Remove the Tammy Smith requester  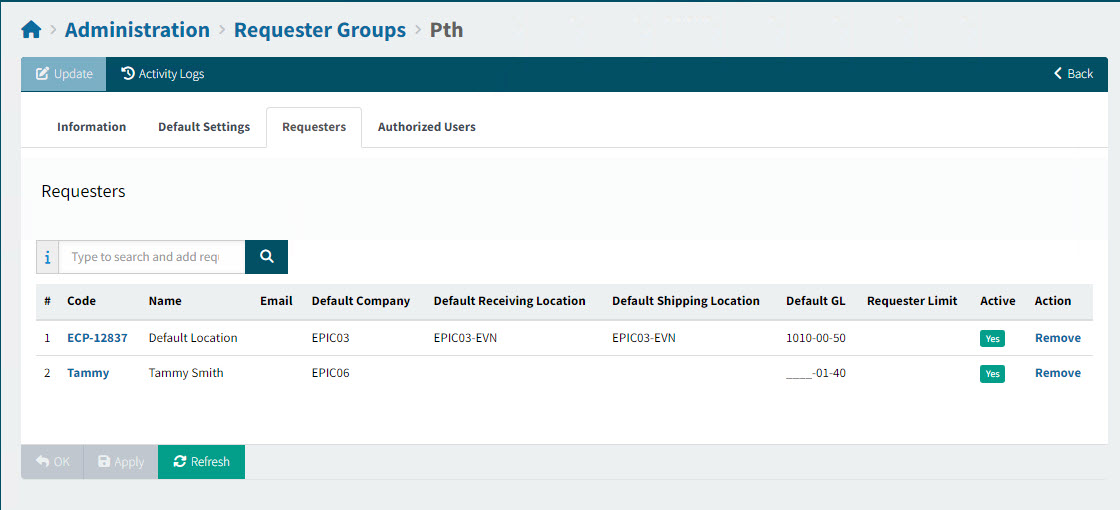point(1058,373)
